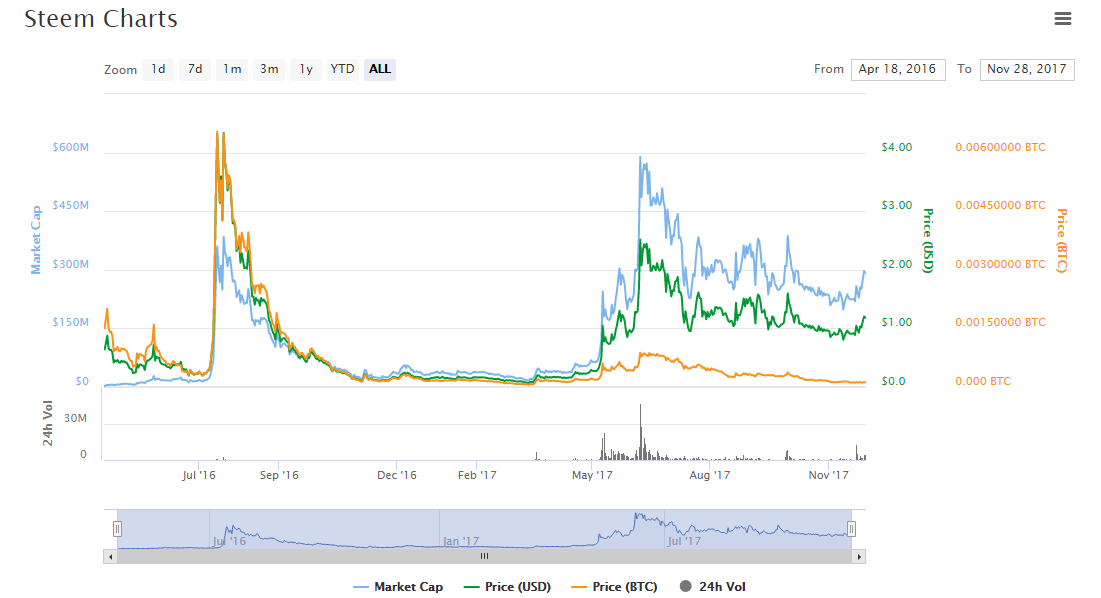The height and width of the screenshot is (598, 1101).
Task: Click the Dec '16 x-axis label
Action: 397,475
